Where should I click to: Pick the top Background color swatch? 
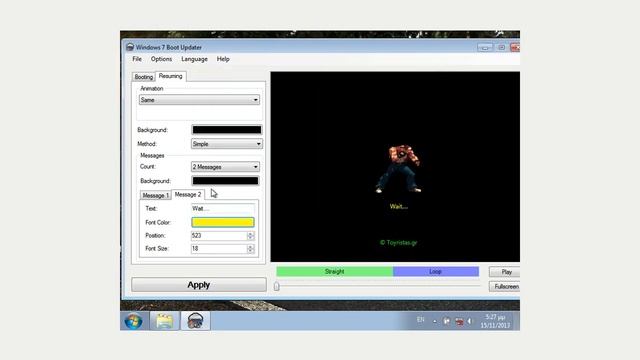click(227, 130)
